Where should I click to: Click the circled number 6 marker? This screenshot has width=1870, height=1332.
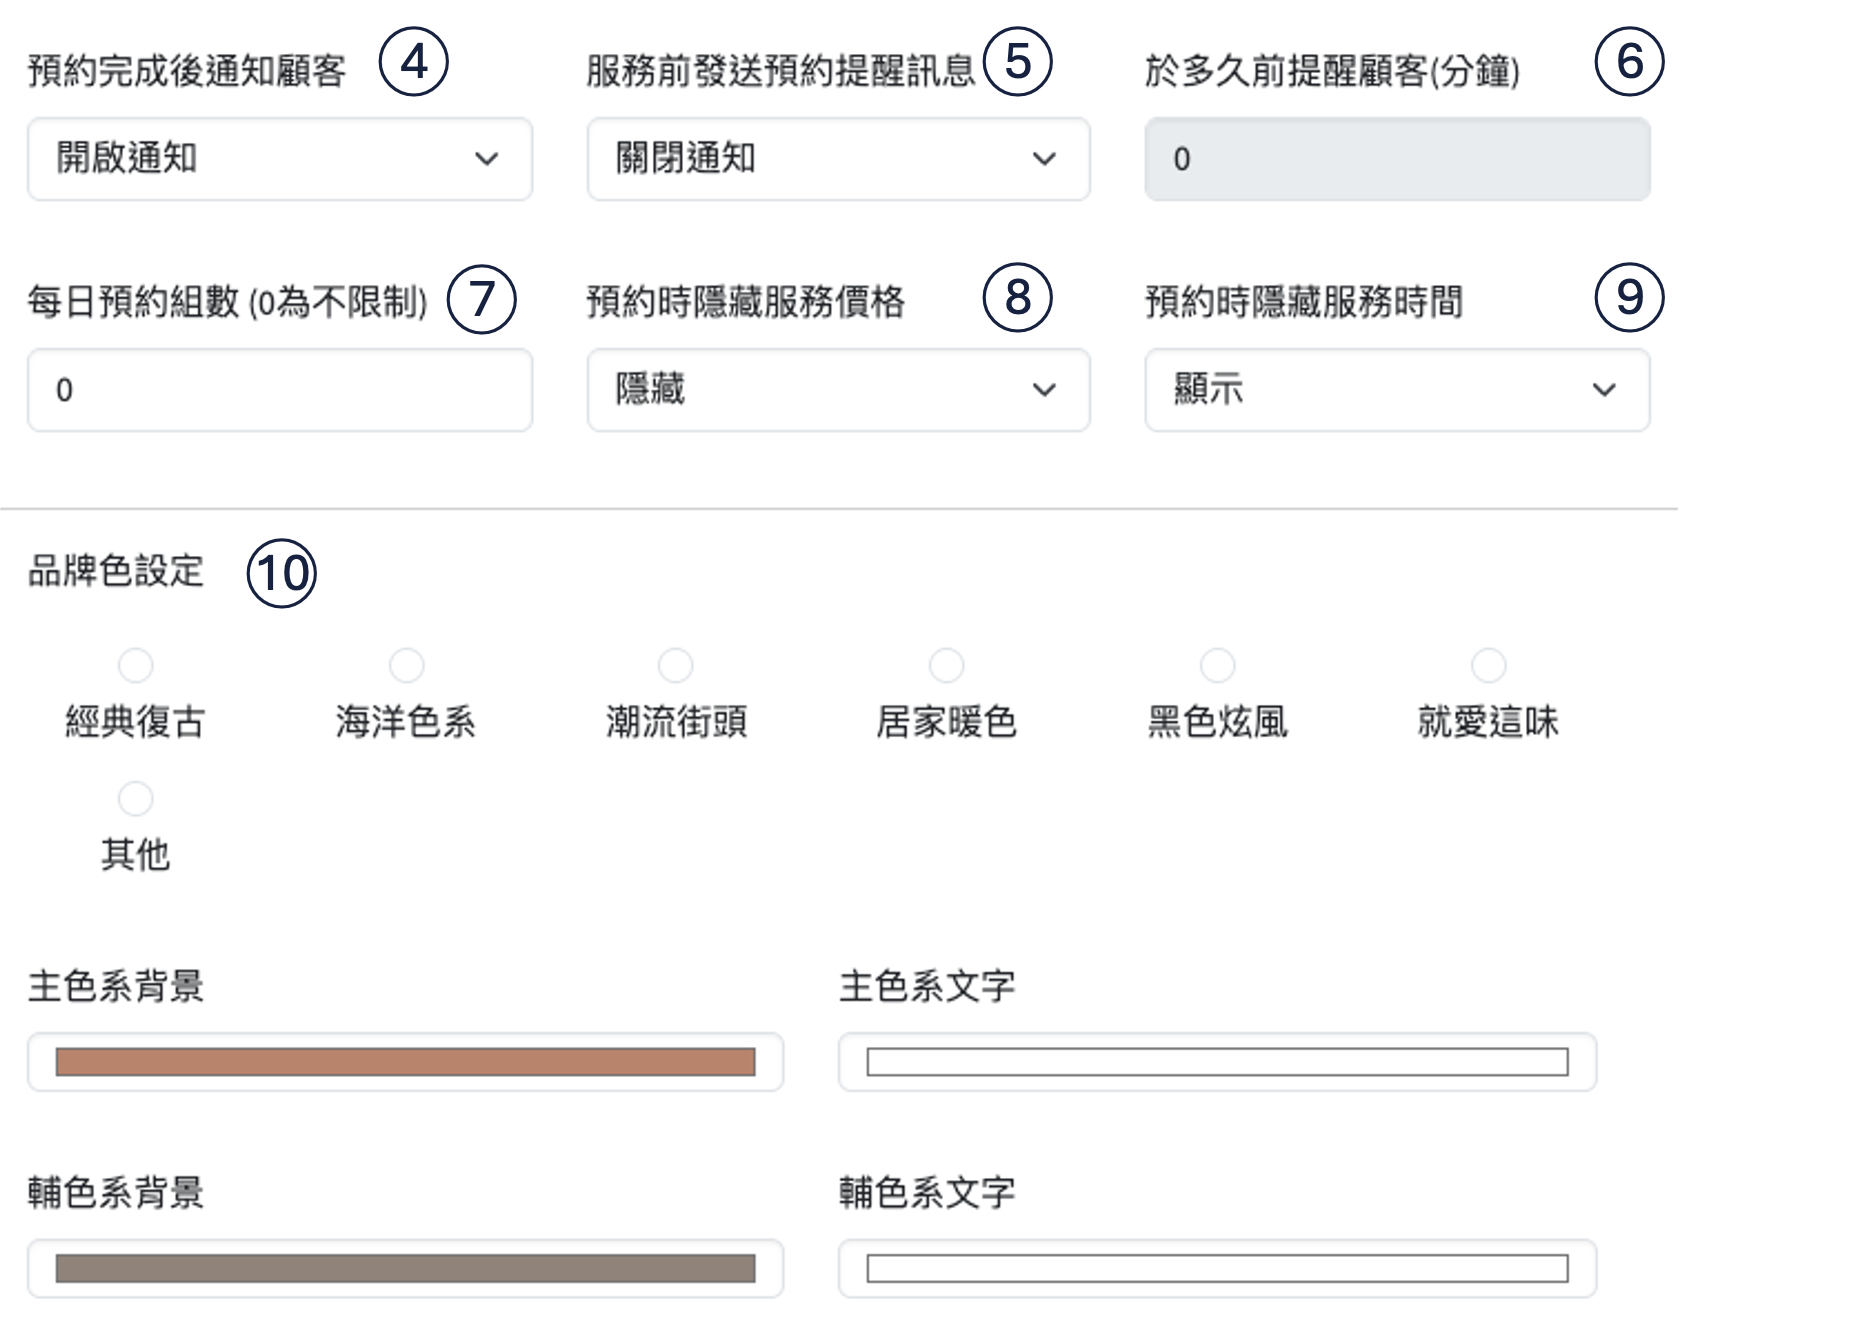(x=1629, y=62)
